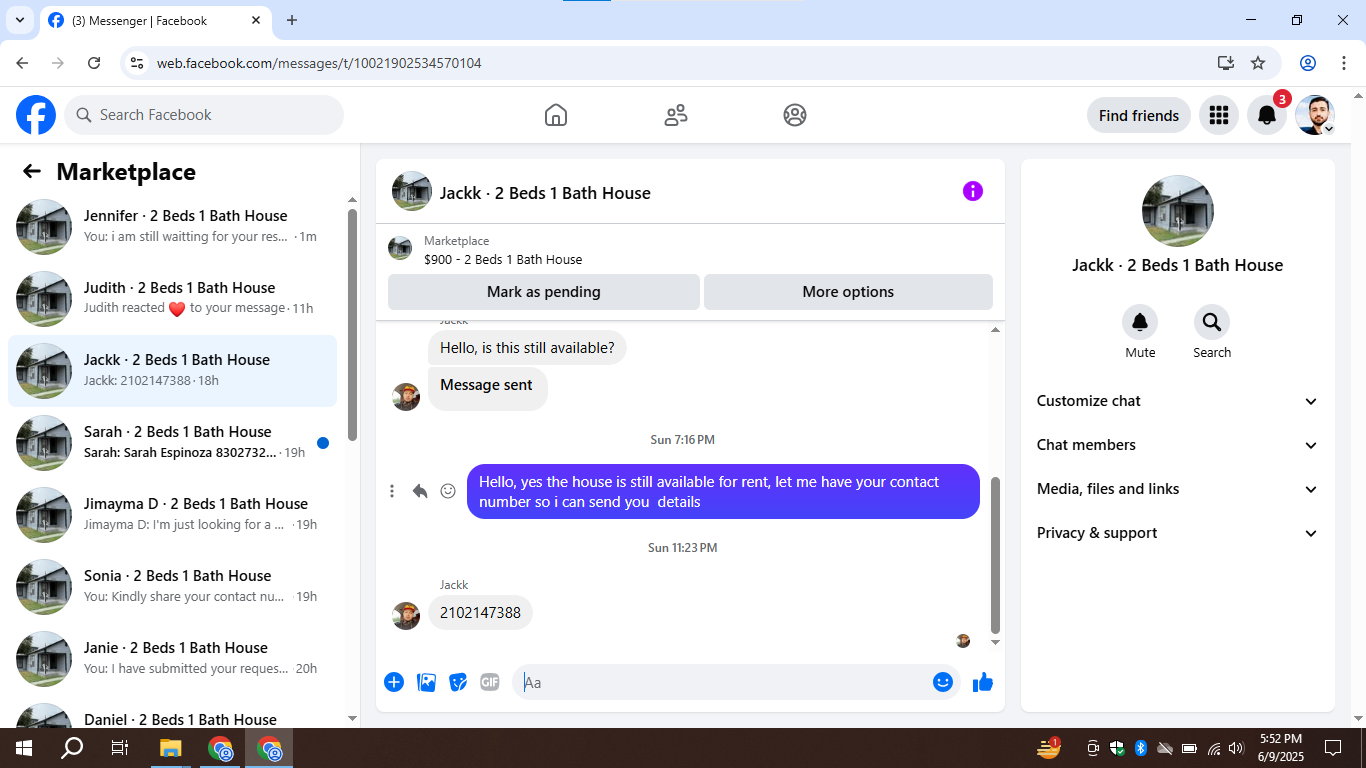Open notifications bell with 3 badge
The width and height of the screenshot is (1366, 768).
point(1267,115)
